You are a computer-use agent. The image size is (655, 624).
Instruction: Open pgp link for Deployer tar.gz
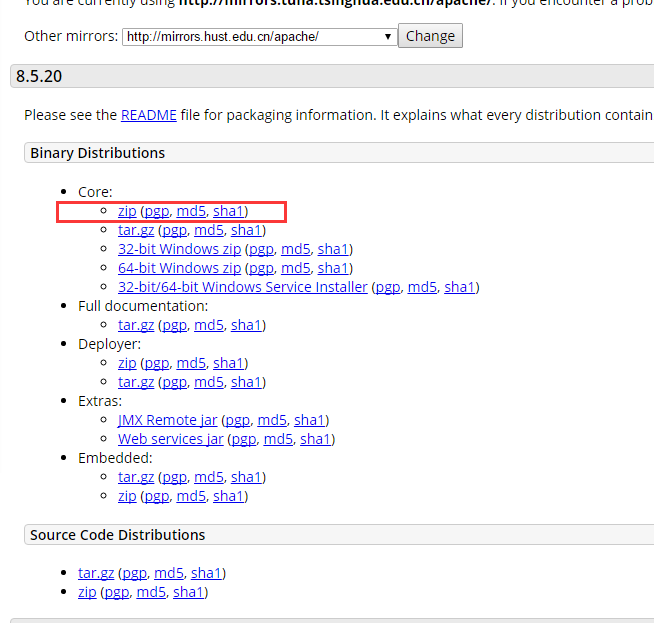point(175,382)
